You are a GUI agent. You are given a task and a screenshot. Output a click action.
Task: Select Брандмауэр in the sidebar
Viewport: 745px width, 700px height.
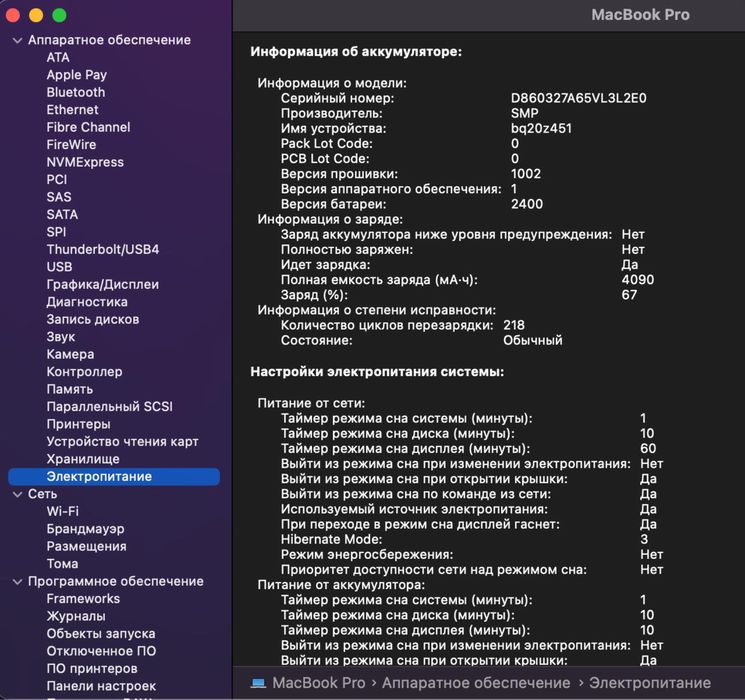tap(86, 529)
